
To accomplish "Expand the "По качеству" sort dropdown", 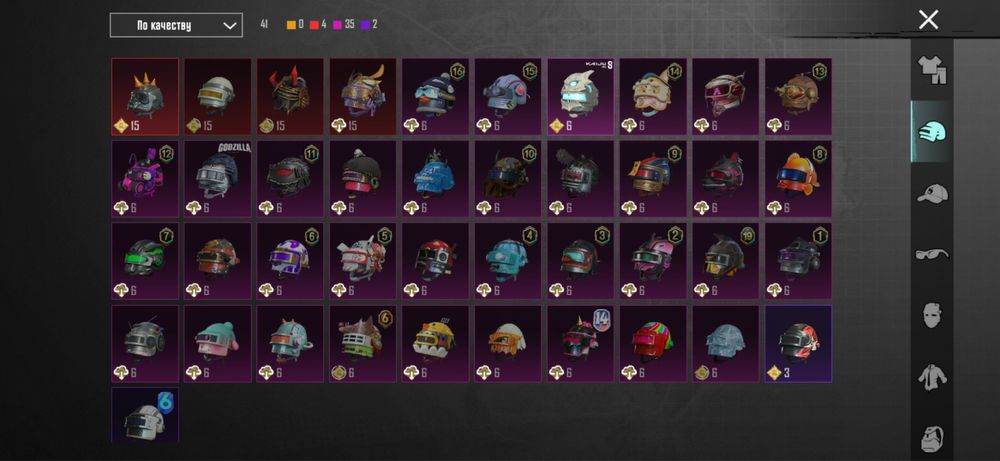I will coord(176,26).
